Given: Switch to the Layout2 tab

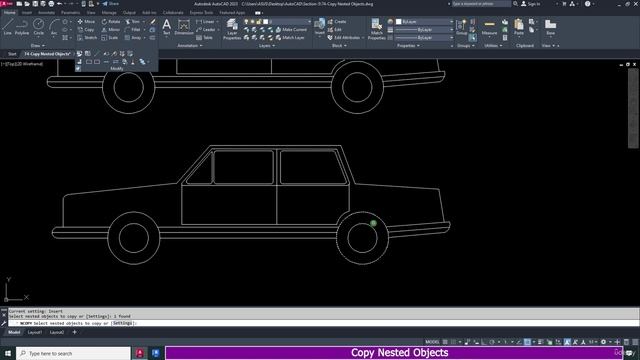Looking at the screenshot, I should click(x=57, y=332).
